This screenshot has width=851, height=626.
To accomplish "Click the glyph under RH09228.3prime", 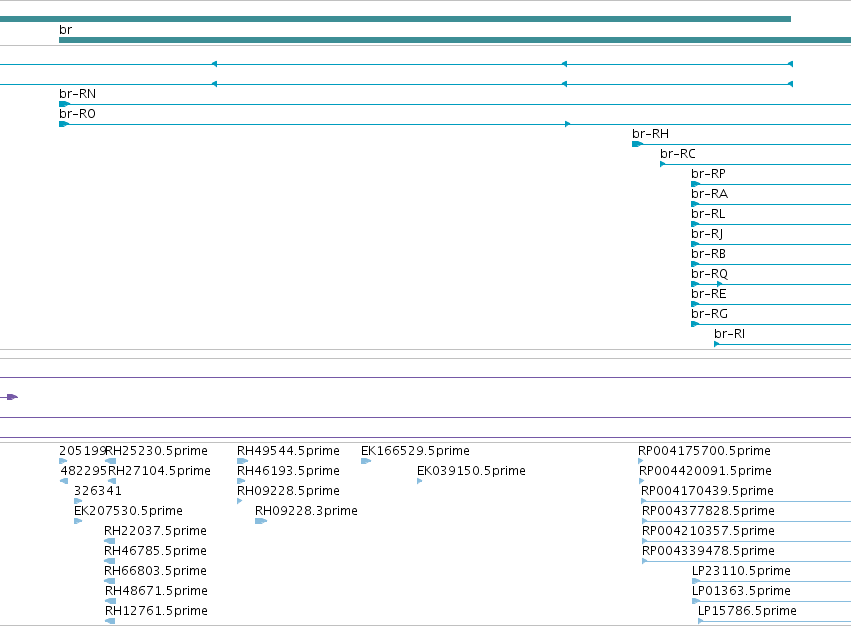I will [261, 521].
